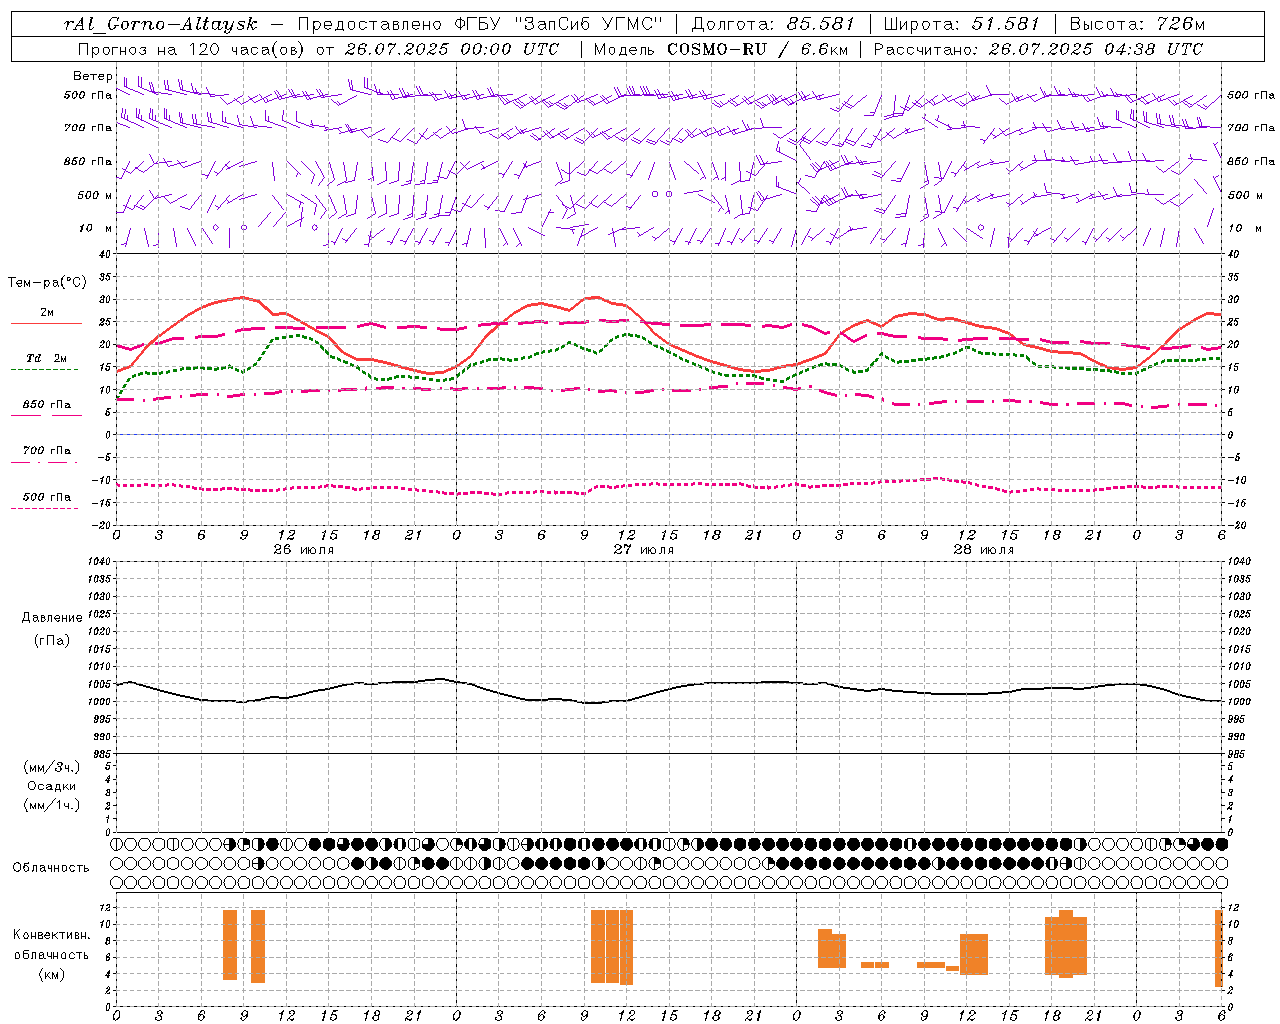Click the right-side 10 м wind level label
Image resolution: width=1280 pixels, height=1024 pixels.
[1243, 228]
